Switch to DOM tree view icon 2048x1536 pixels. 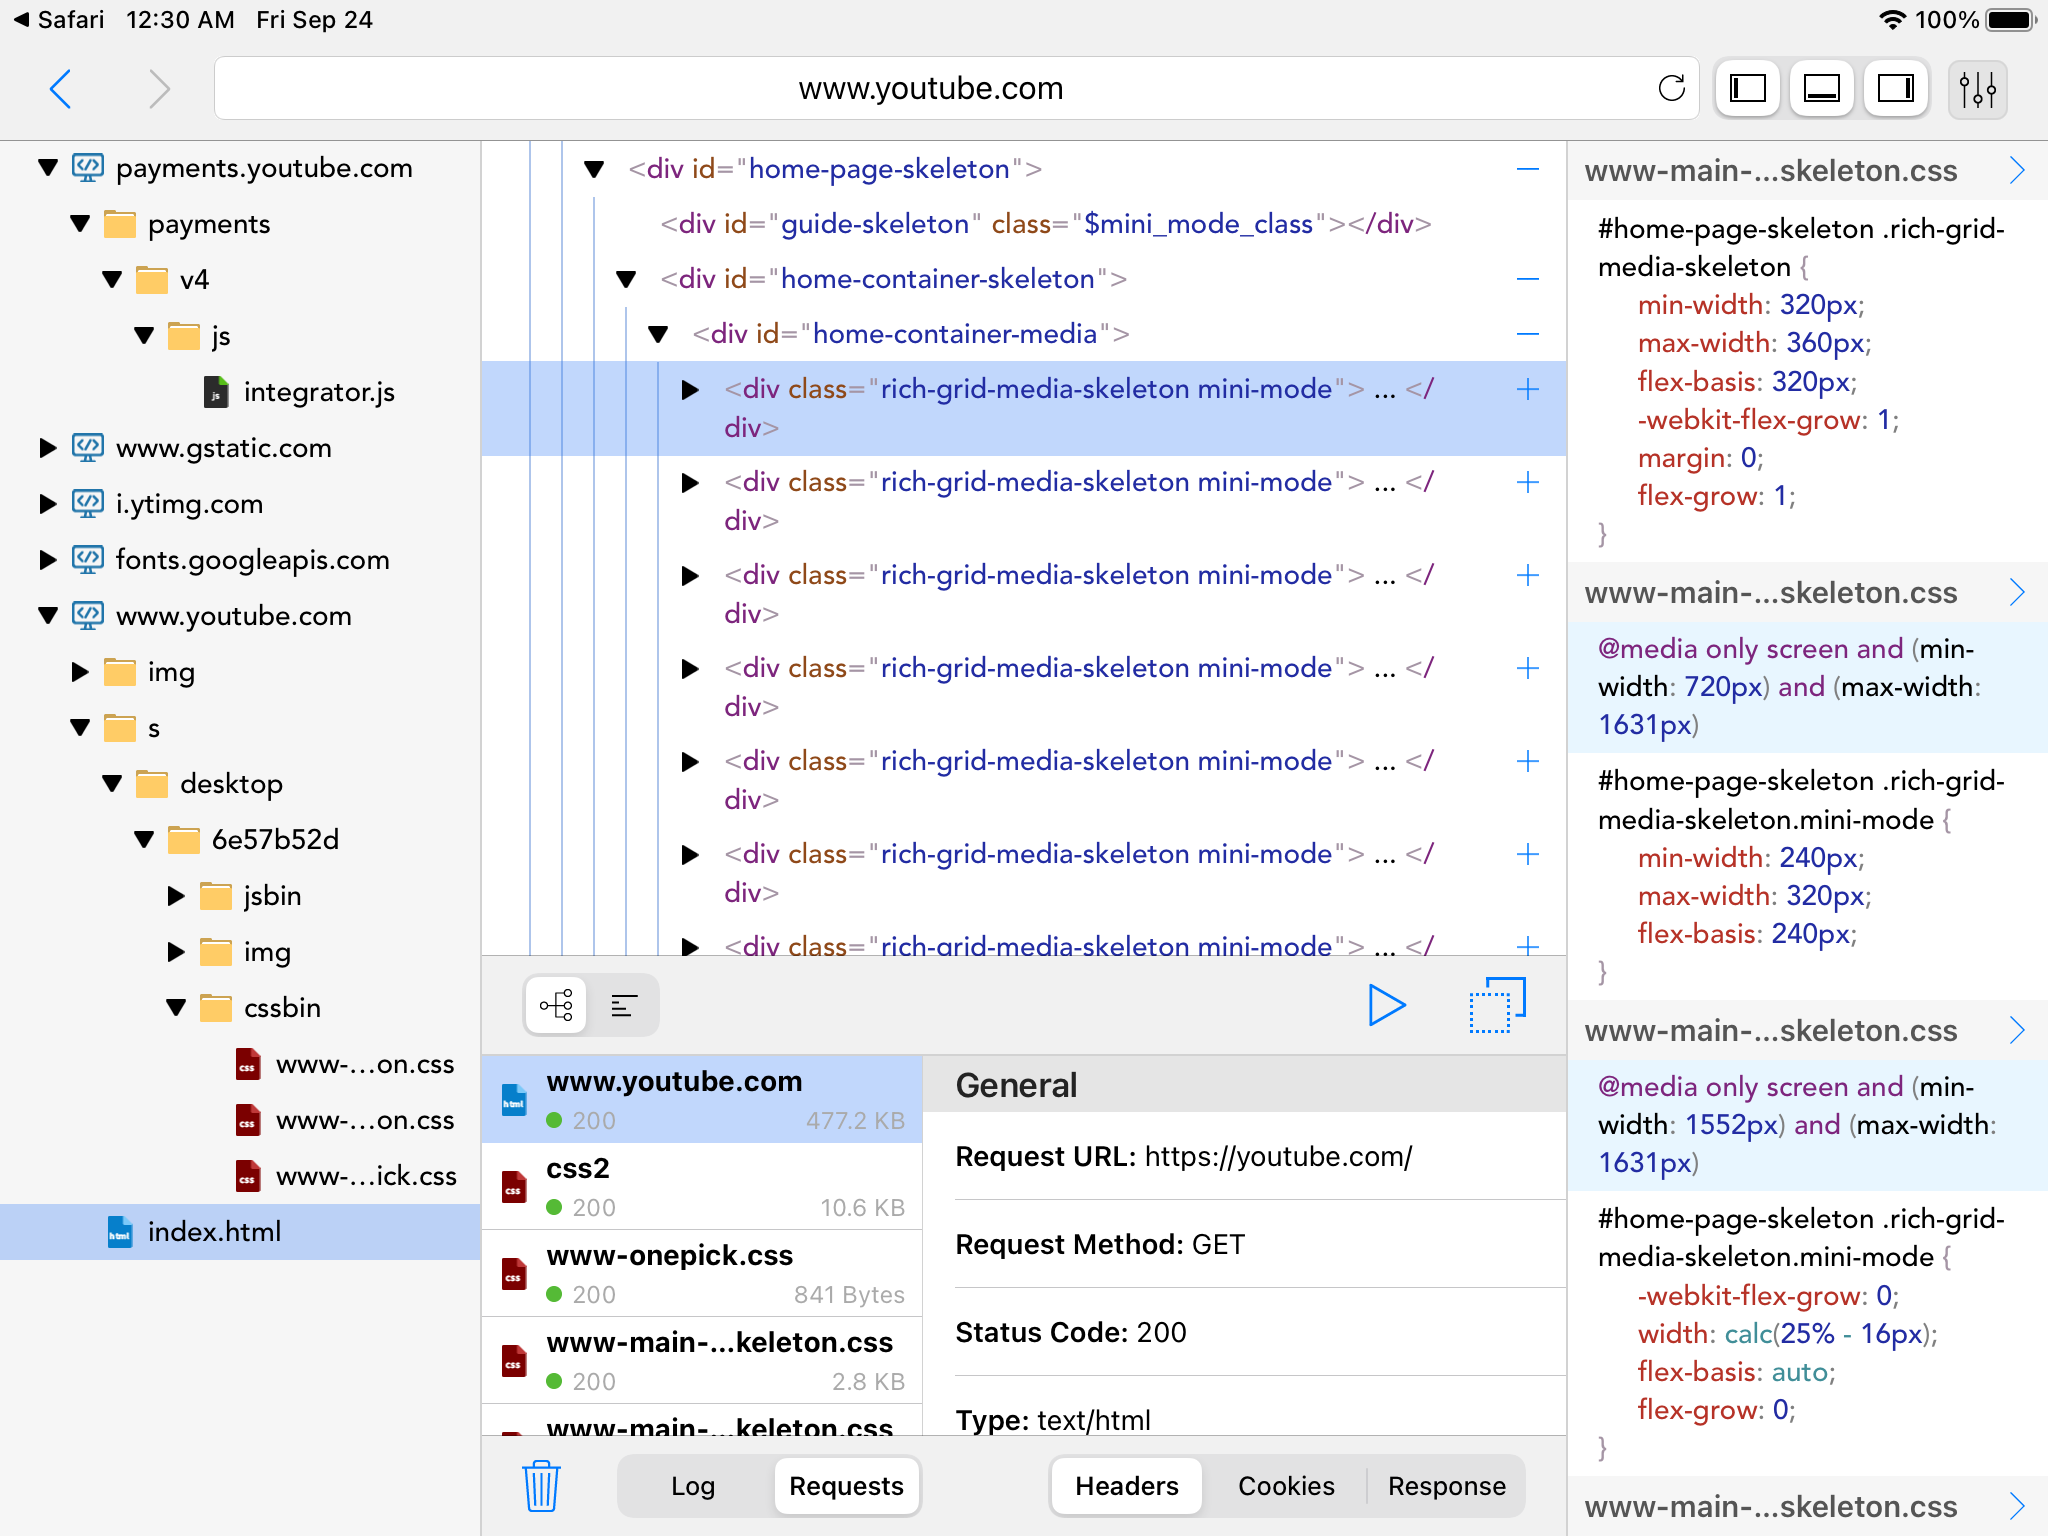(x=556, y=1005)
